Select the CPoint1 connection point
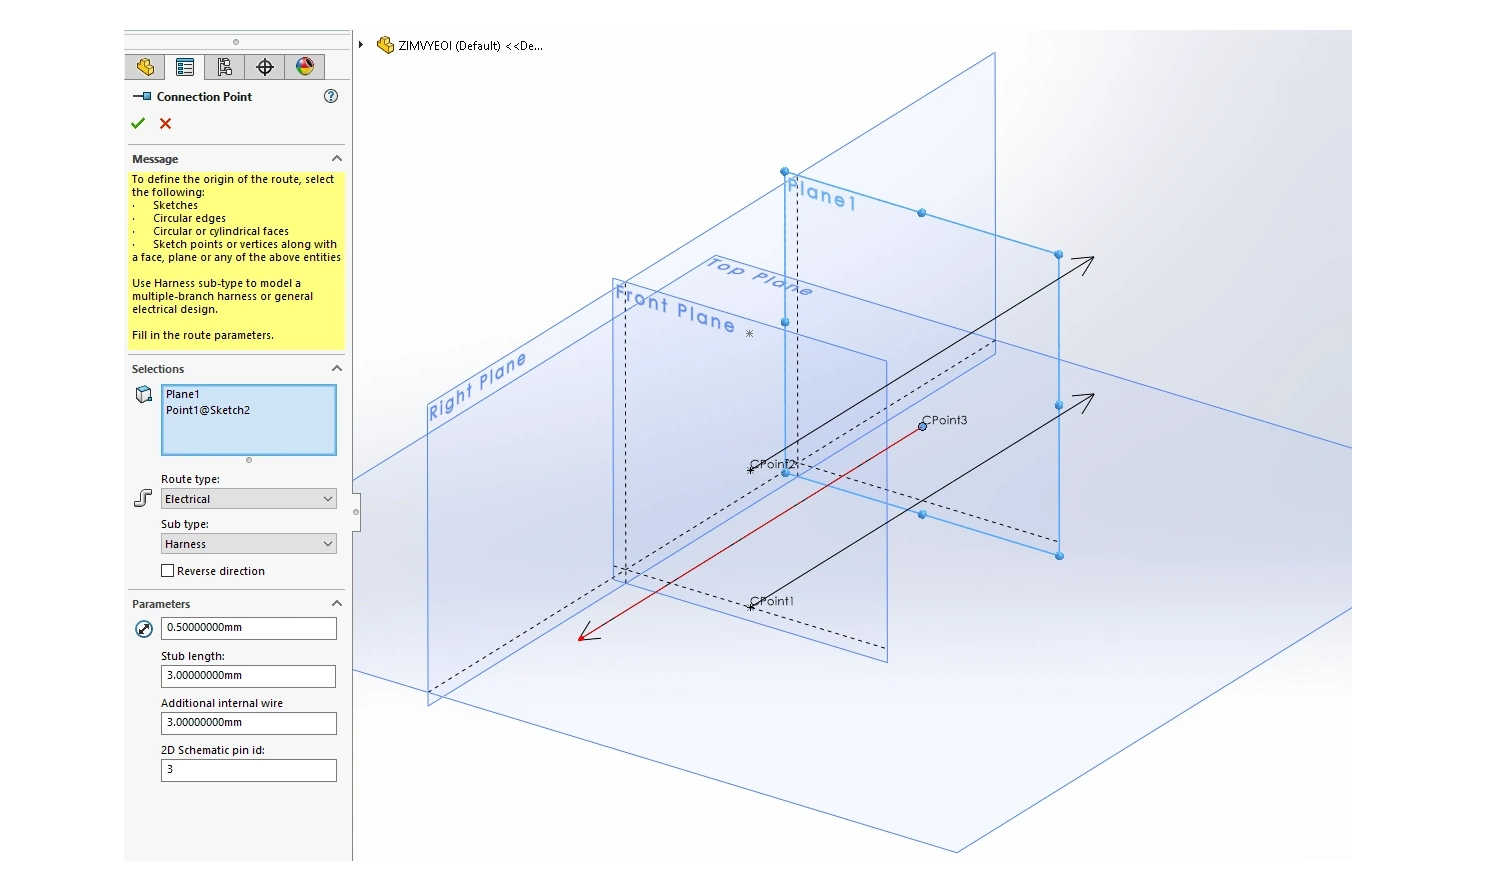Screen dimensions: 1488x883 tap(751, 606)
